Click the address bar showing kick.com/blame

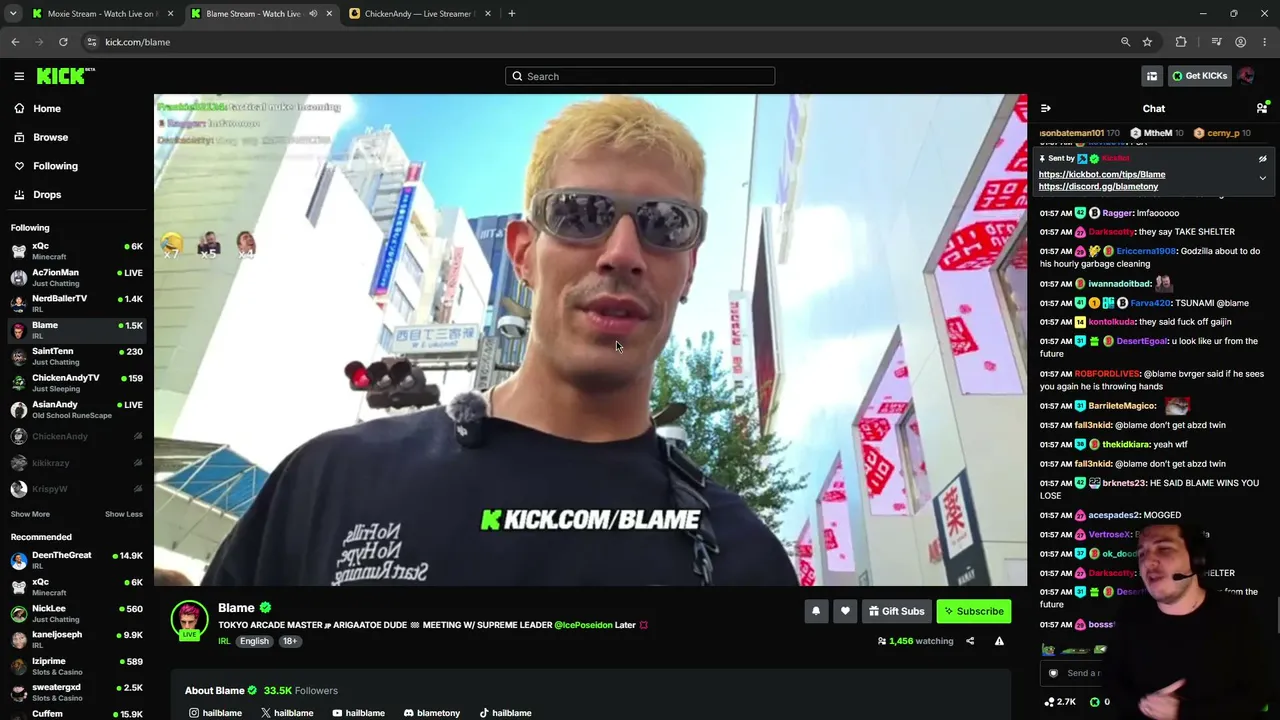coord(600,42)
